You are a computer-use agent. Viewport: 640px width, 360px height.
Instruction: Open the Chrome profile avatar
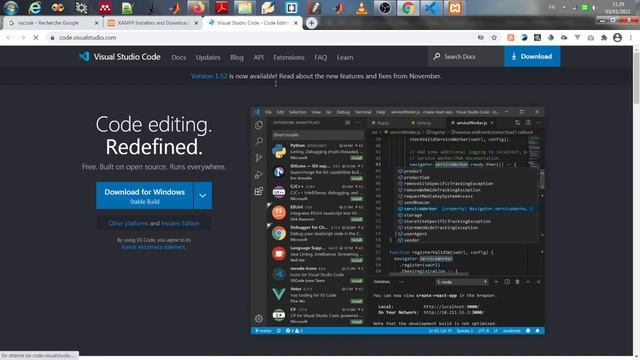click(x=618, y=38)
